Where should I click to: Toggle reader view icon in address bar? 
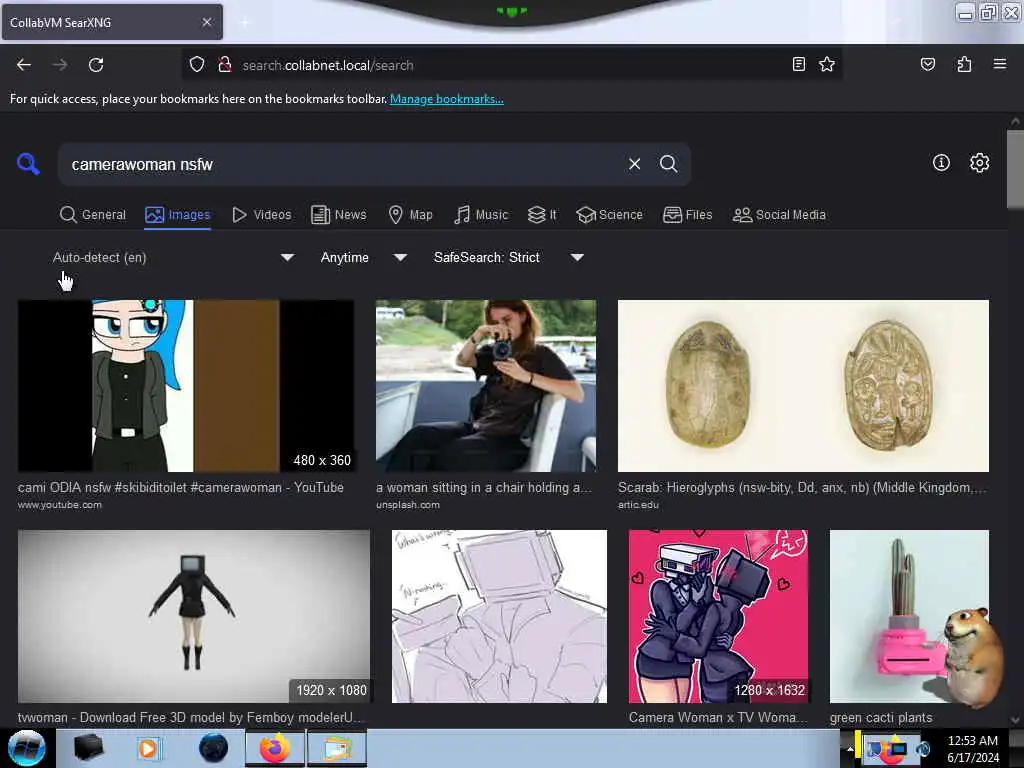pyautogui.click(x=798, y=64)
